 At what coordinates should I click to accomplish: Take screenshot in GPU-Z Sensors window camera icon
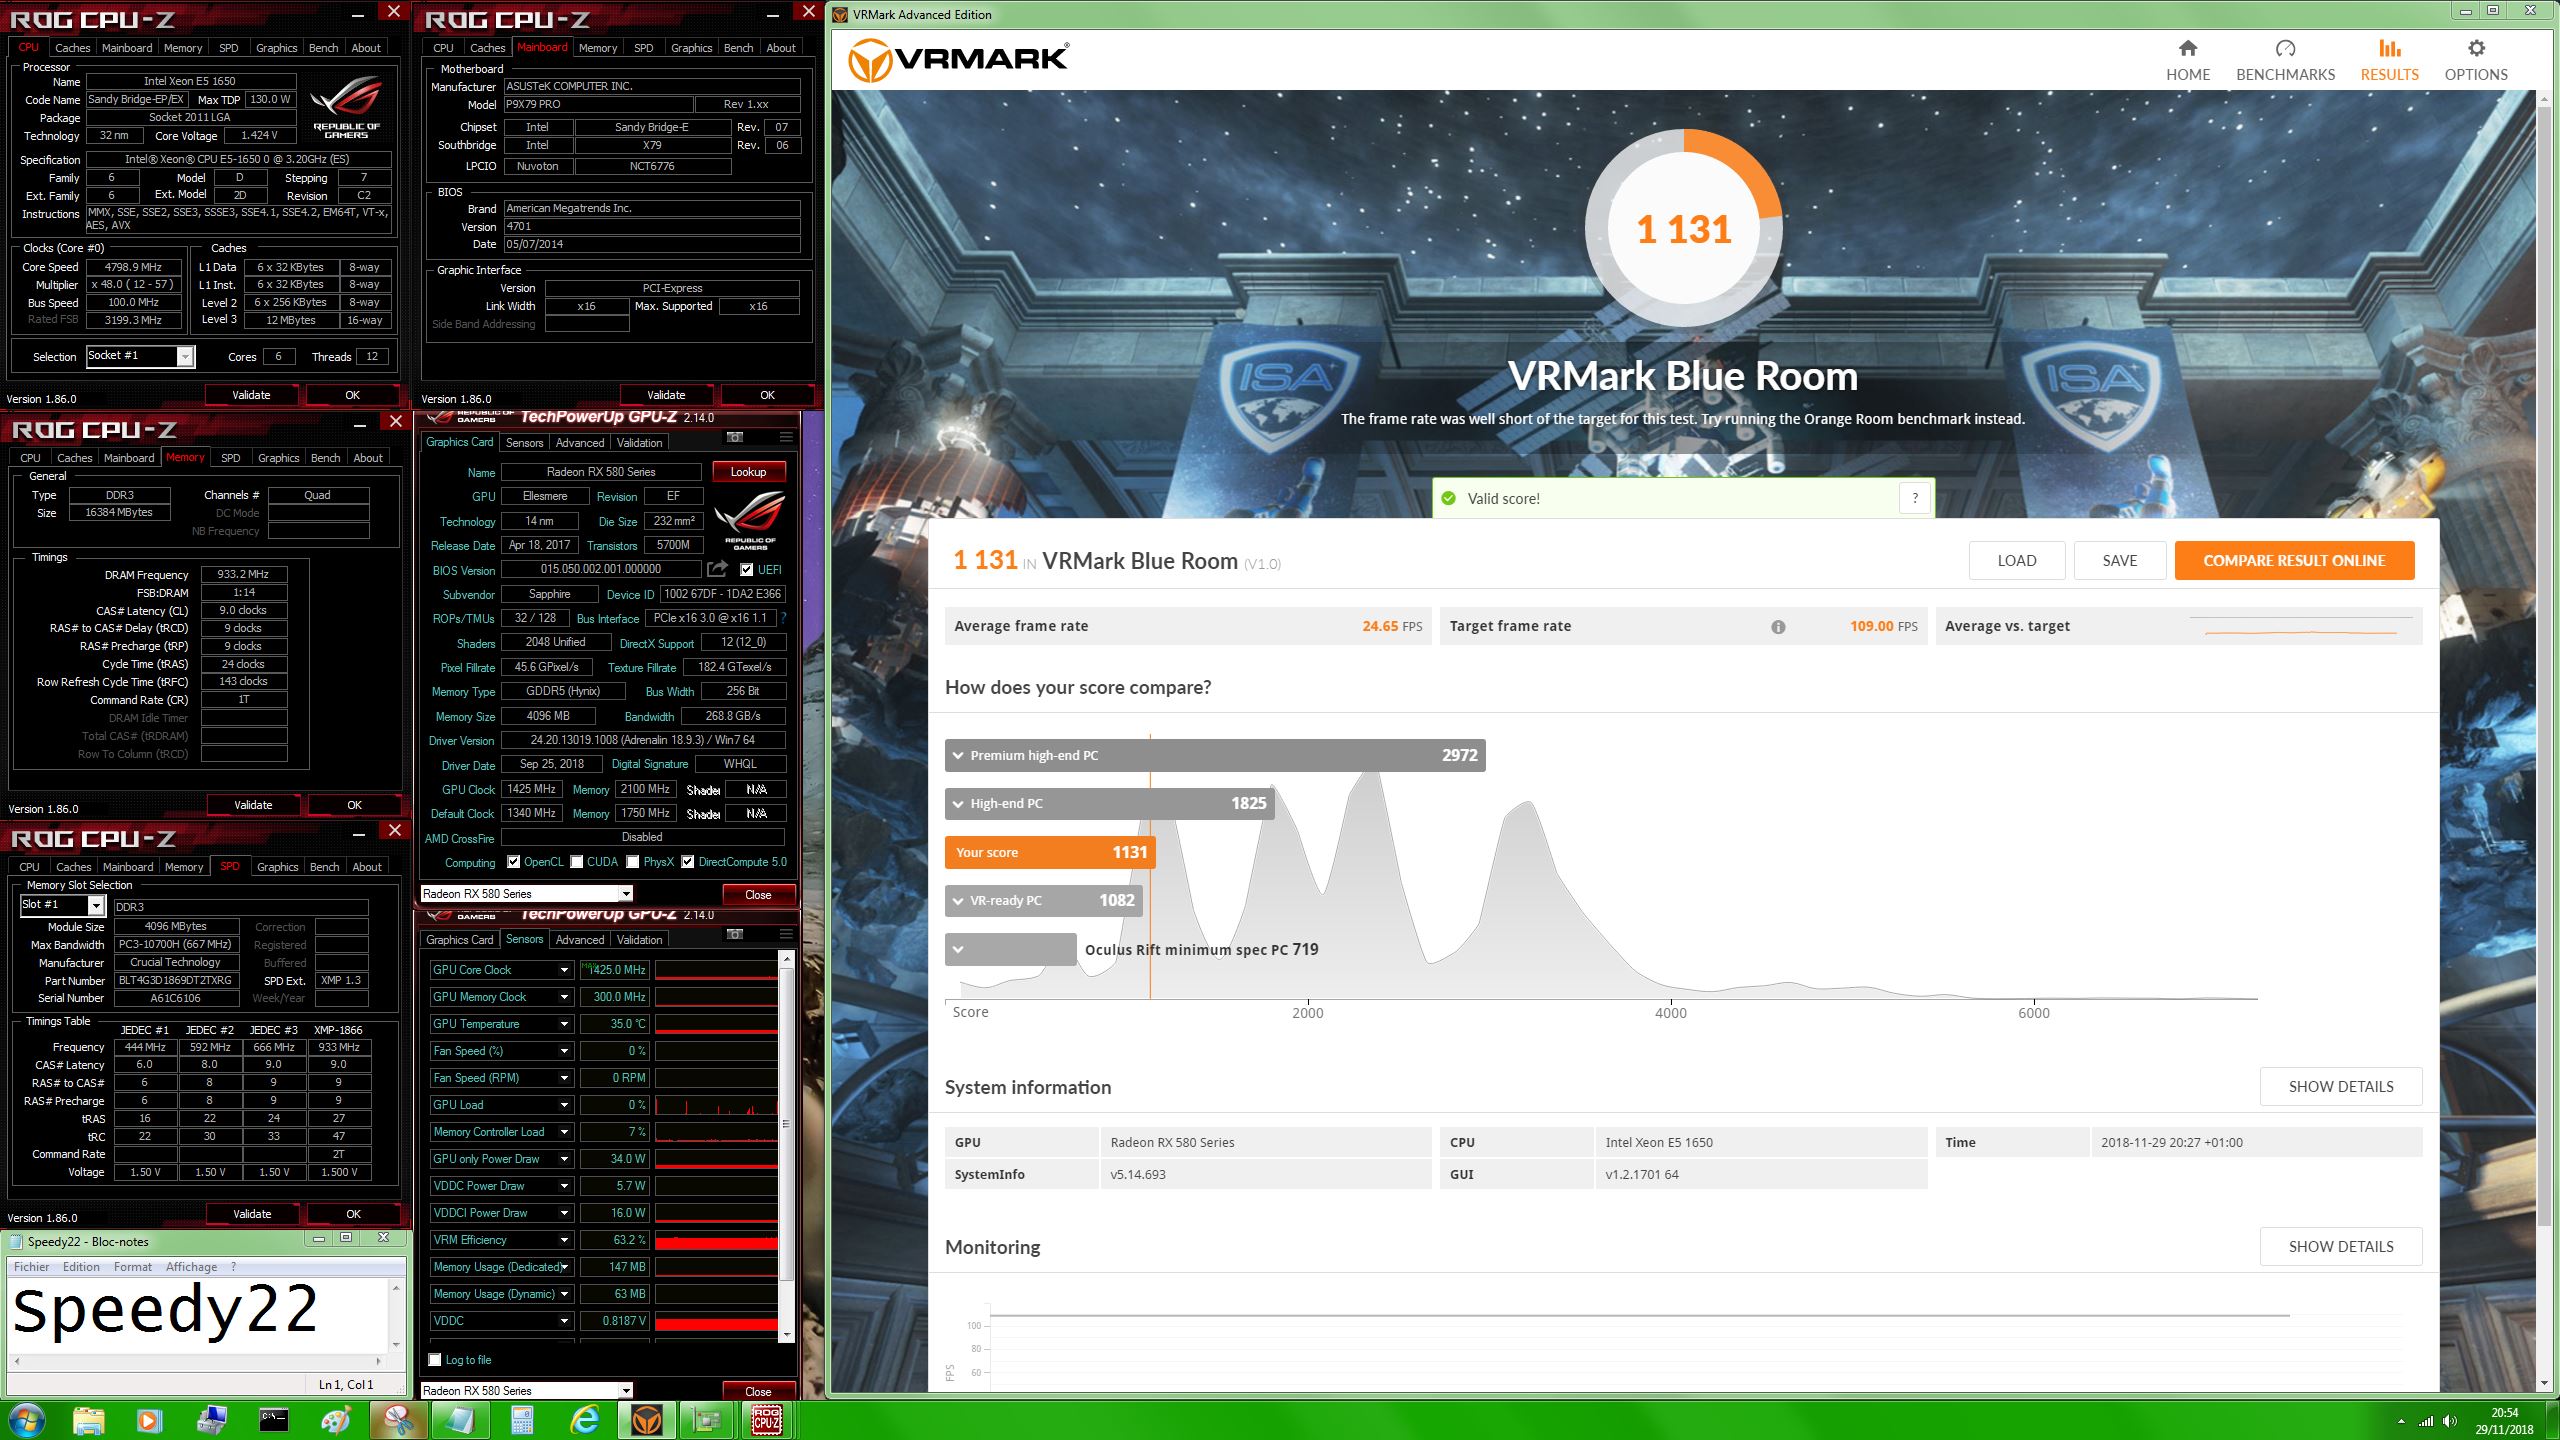pyautogui.click(x=735, y=934)
